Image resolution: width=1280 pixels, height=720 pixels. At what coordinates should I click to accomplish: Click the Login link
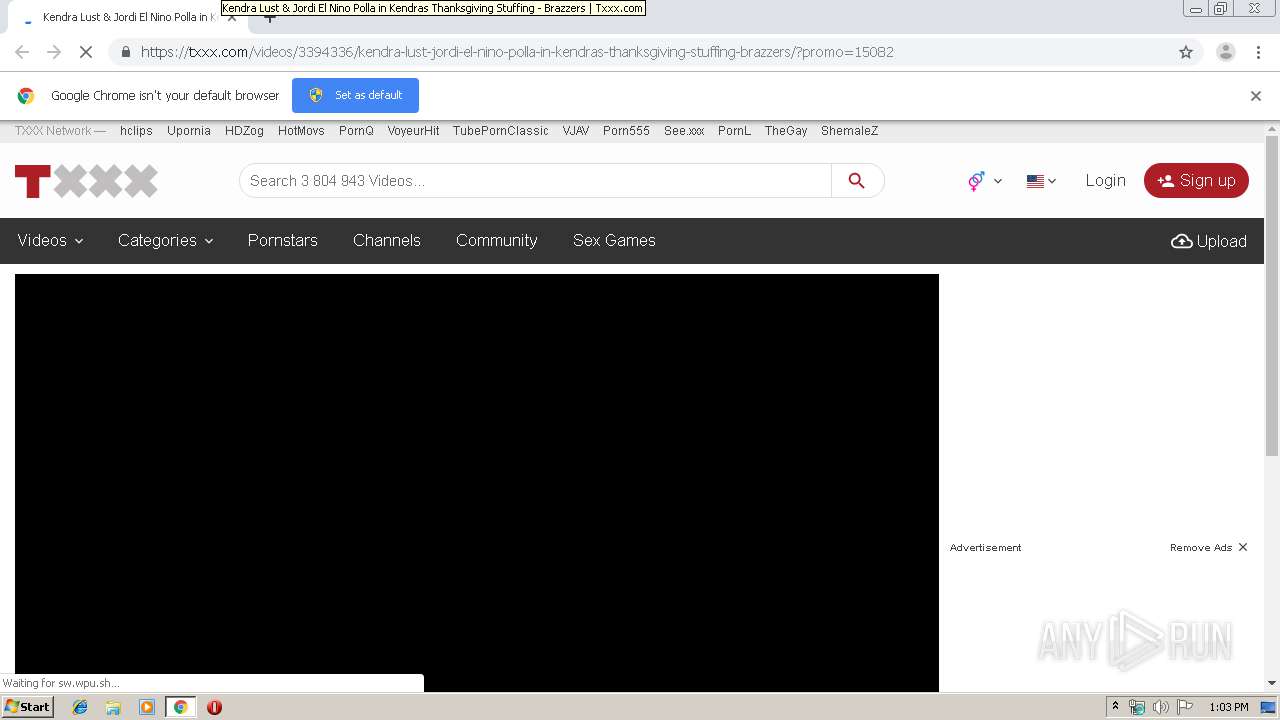(1105, 180)
